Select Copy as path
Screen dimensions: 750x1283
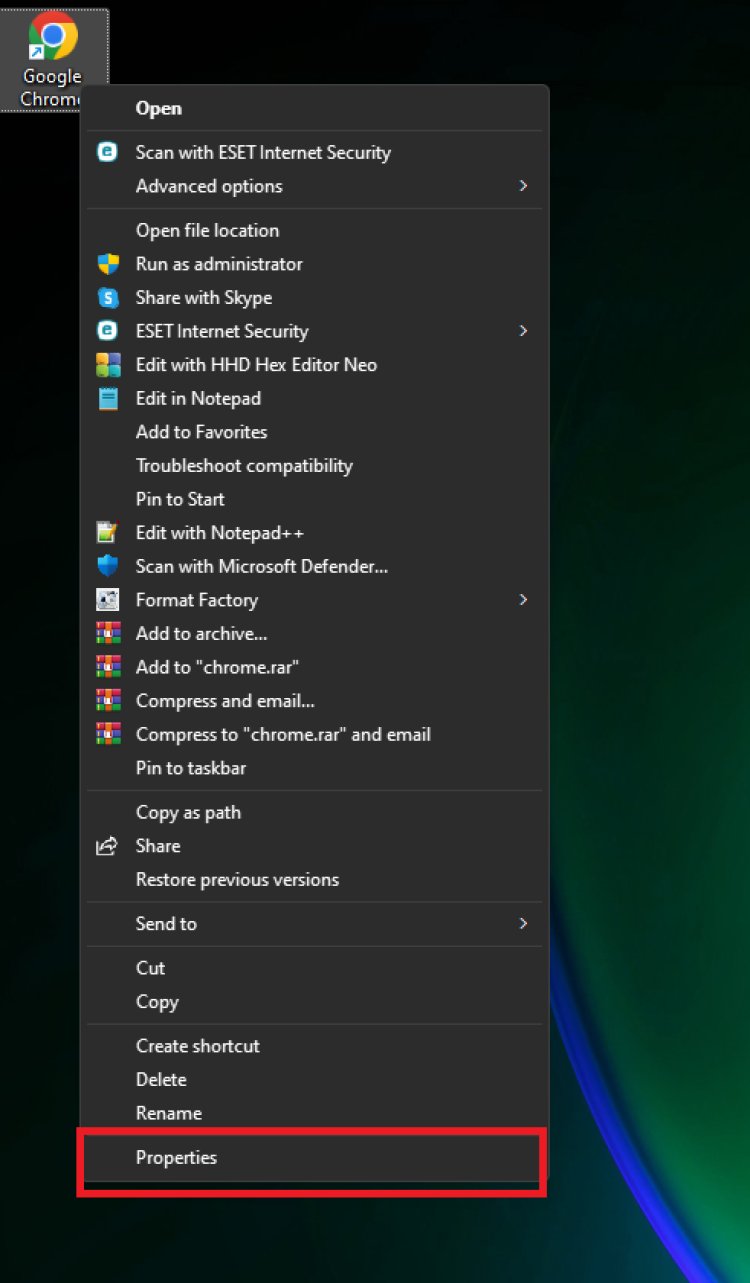[x=188, y=812]
